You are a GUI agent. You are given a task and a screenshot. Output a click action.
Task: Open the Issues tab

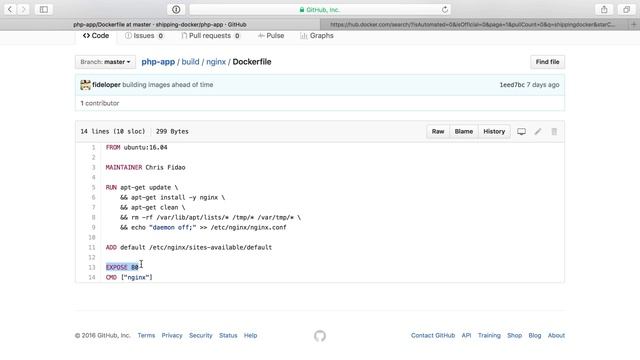(144, 36)
